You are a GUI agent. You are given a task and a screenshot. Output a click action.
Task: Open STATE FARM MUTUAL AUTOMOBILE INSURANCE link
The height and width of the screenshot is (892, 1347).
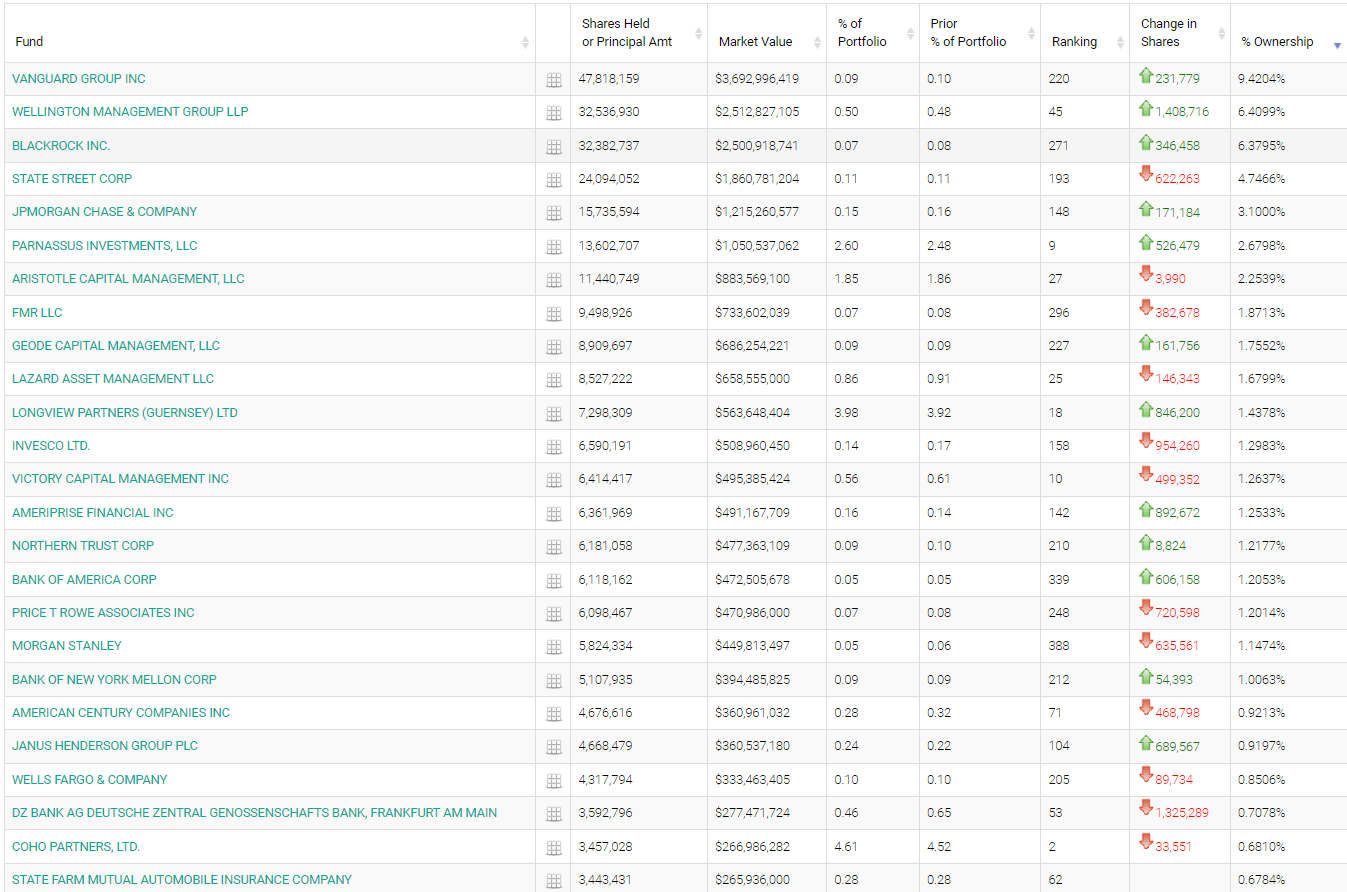[x=182, y=880]
